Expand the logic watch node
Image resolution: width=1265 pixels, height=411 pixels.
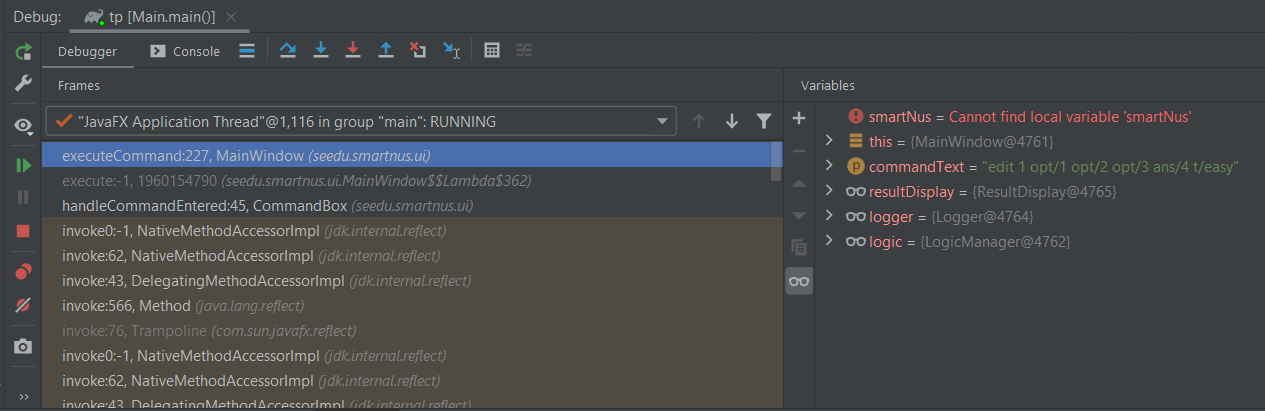(x=829, y=241)
